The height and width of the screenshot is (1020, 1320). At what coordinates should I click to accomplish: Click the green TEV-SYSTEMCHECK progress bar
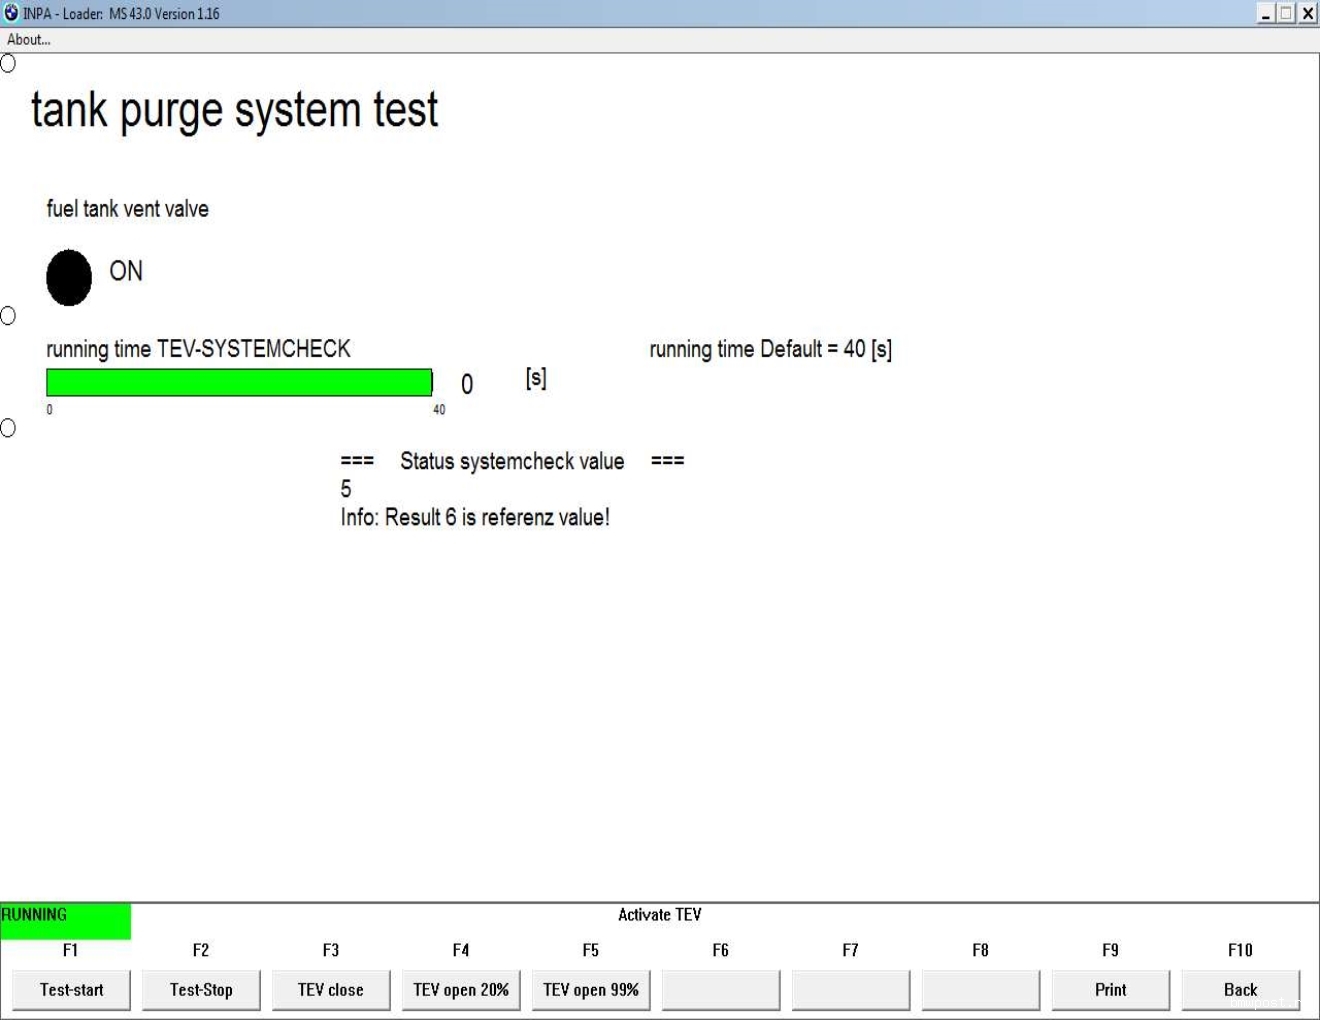click(239, 382)
